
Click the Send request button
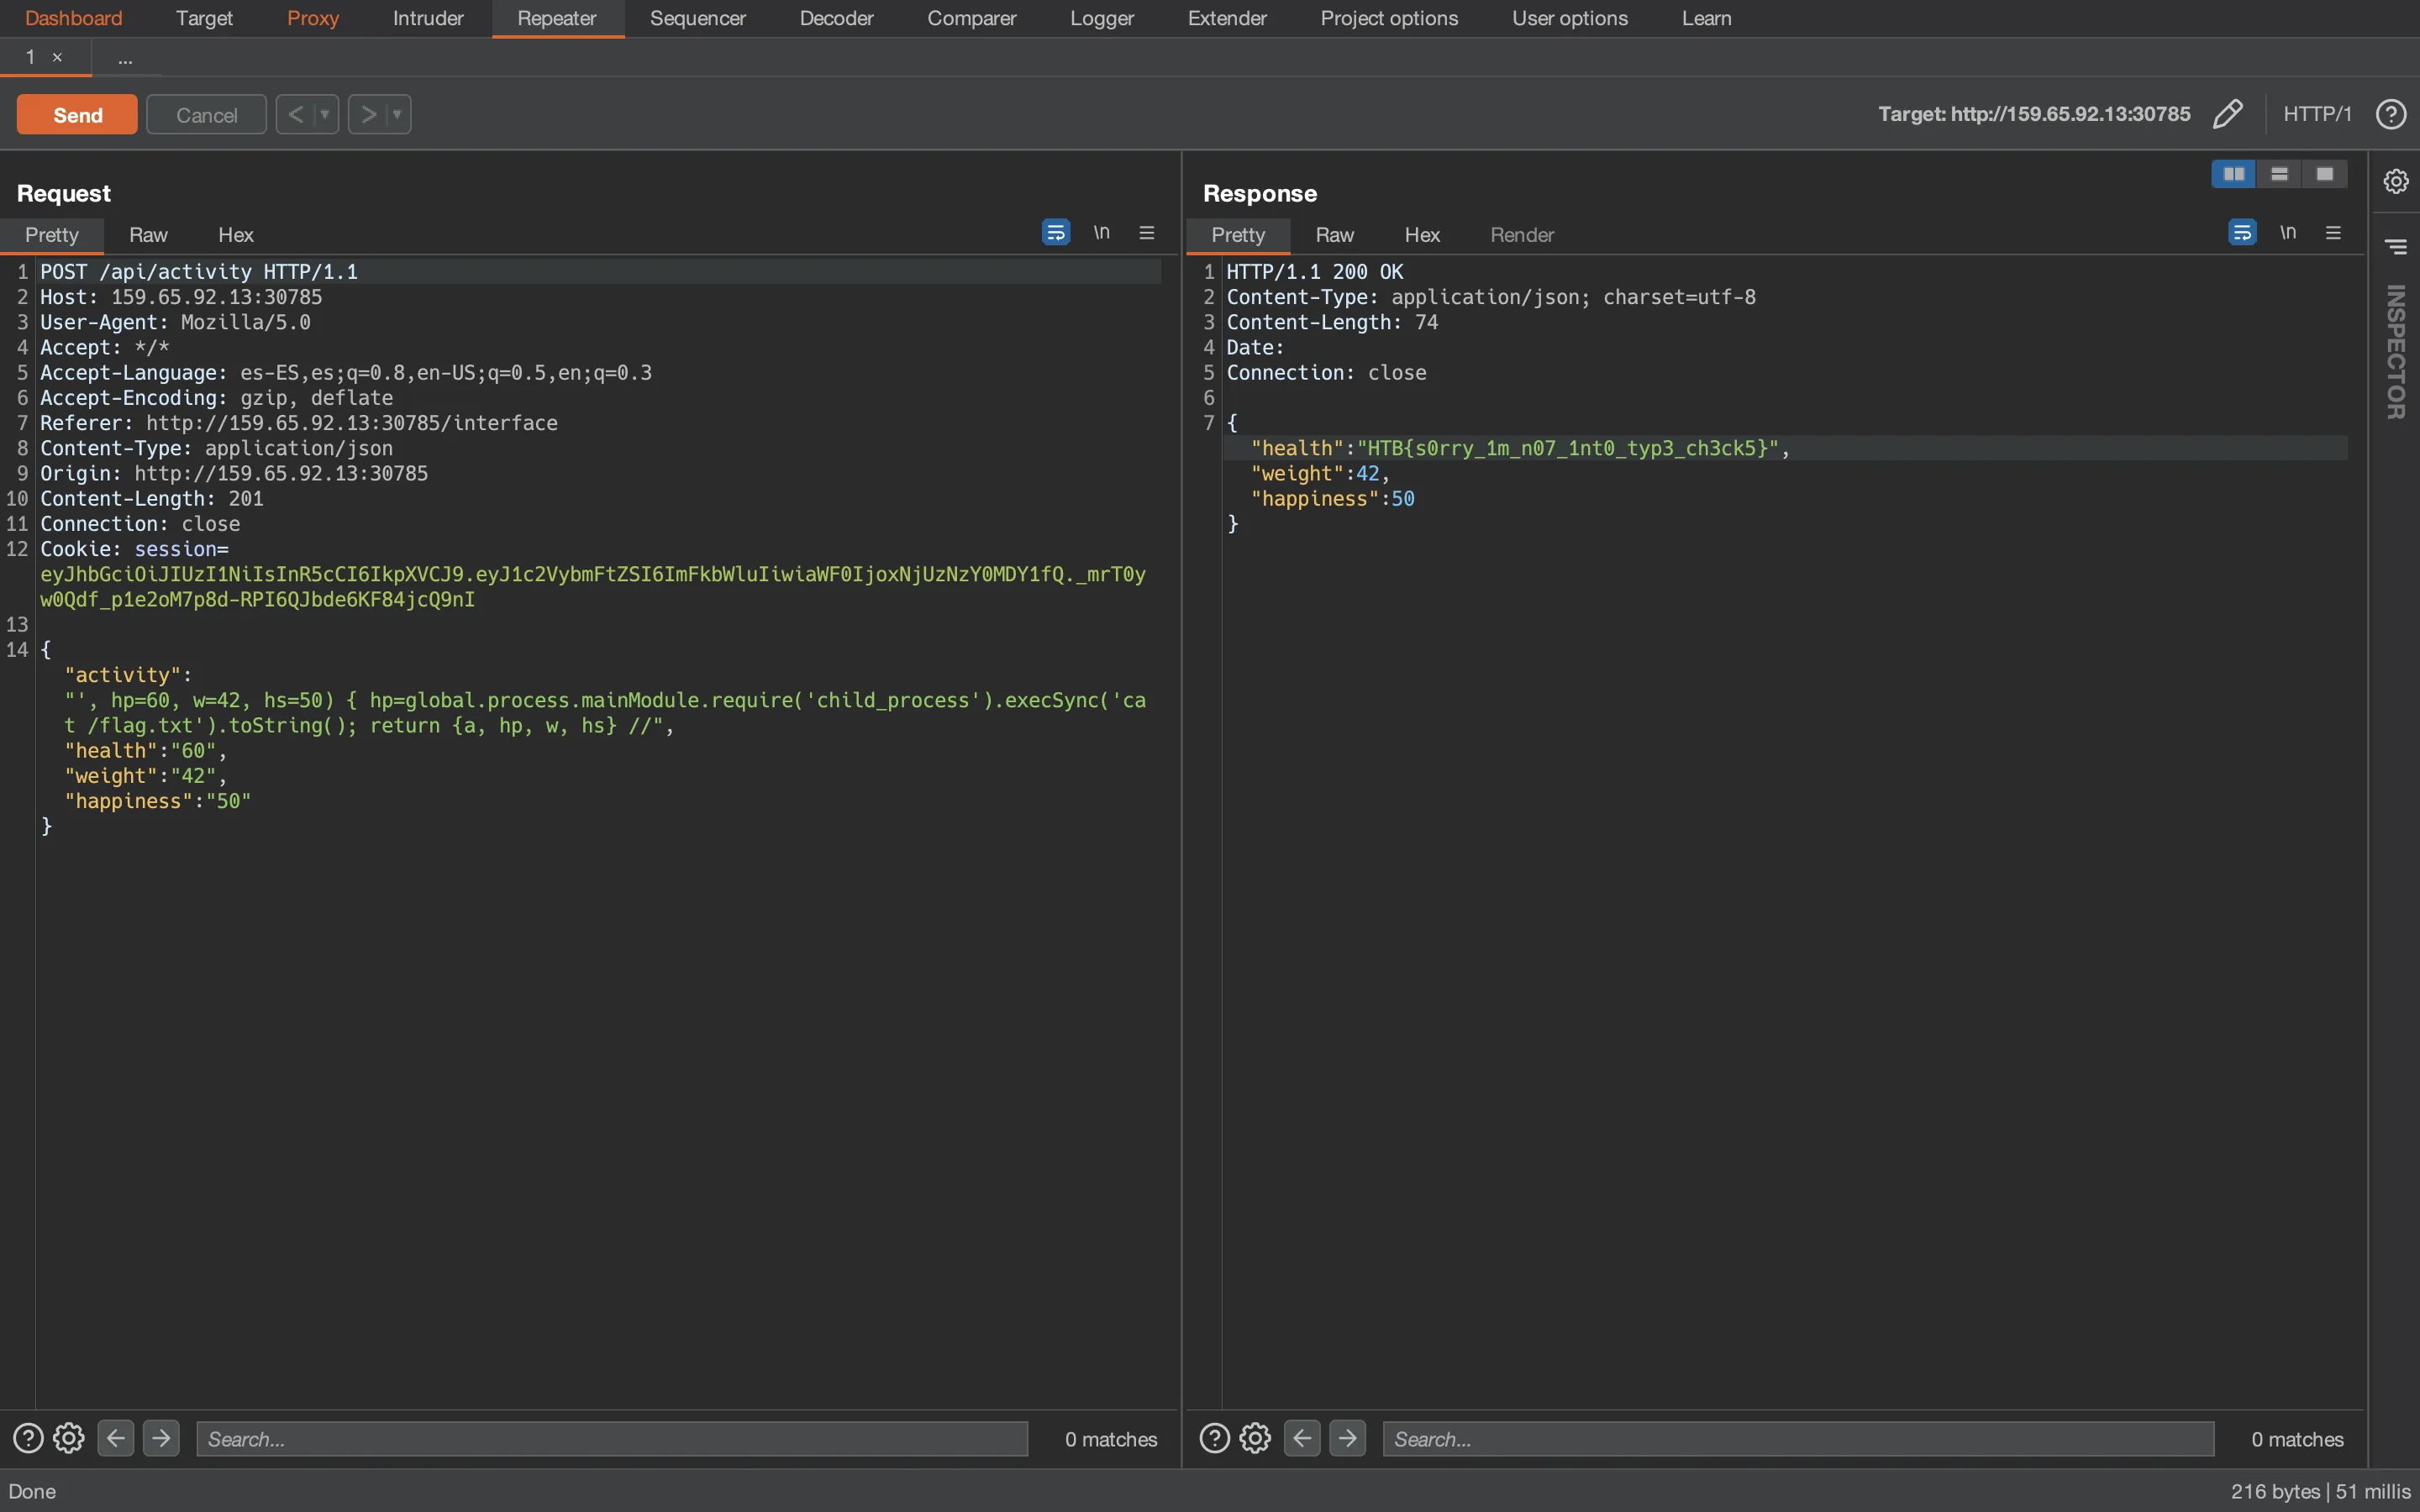pos(77,115)
